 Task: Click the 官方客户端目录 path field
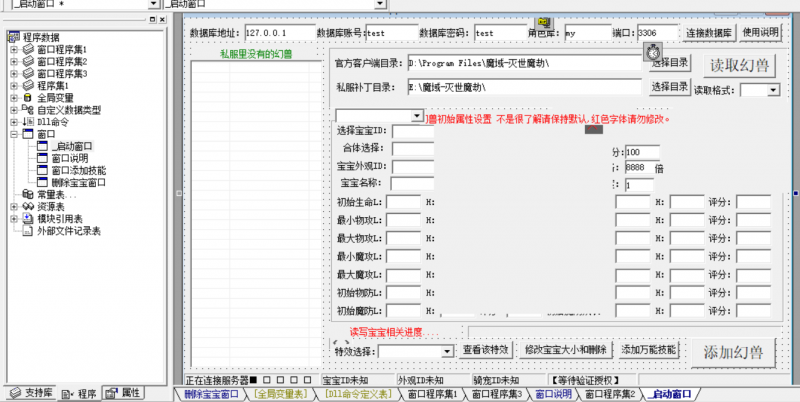click(524, 63)
